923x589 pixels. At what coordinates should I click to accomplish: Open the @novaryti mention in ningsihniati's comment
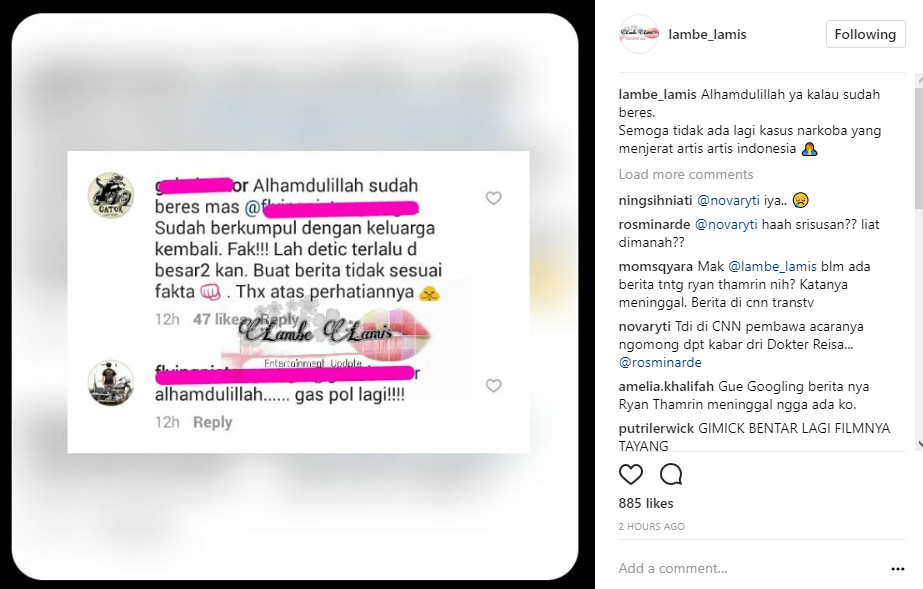coord(728,201)
